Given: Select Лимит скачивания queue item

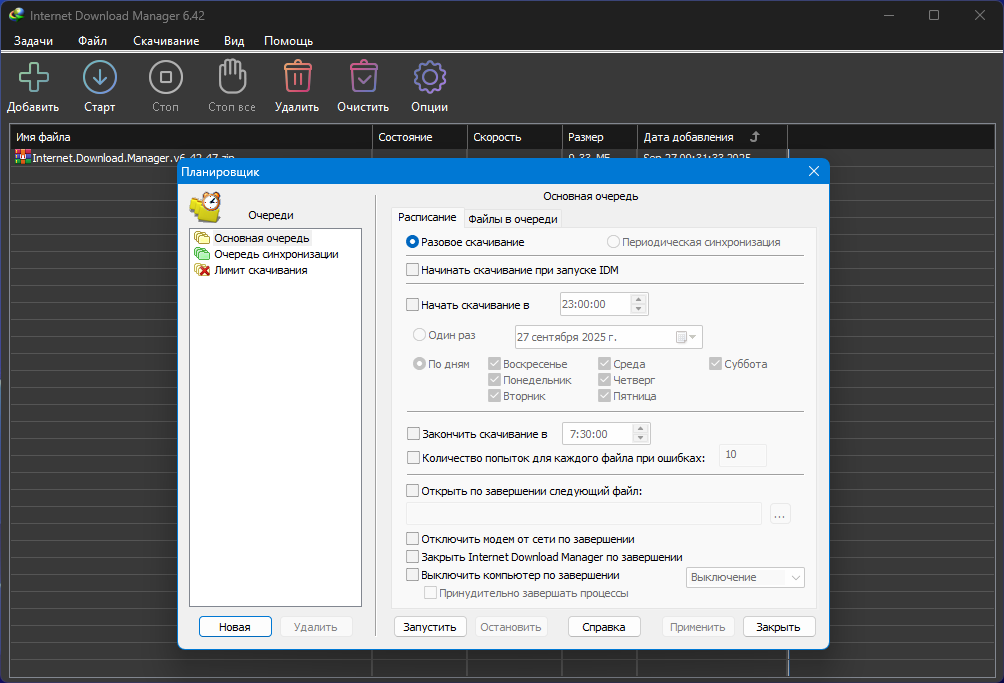Looking at the screenshot, I should click(260, 270).
